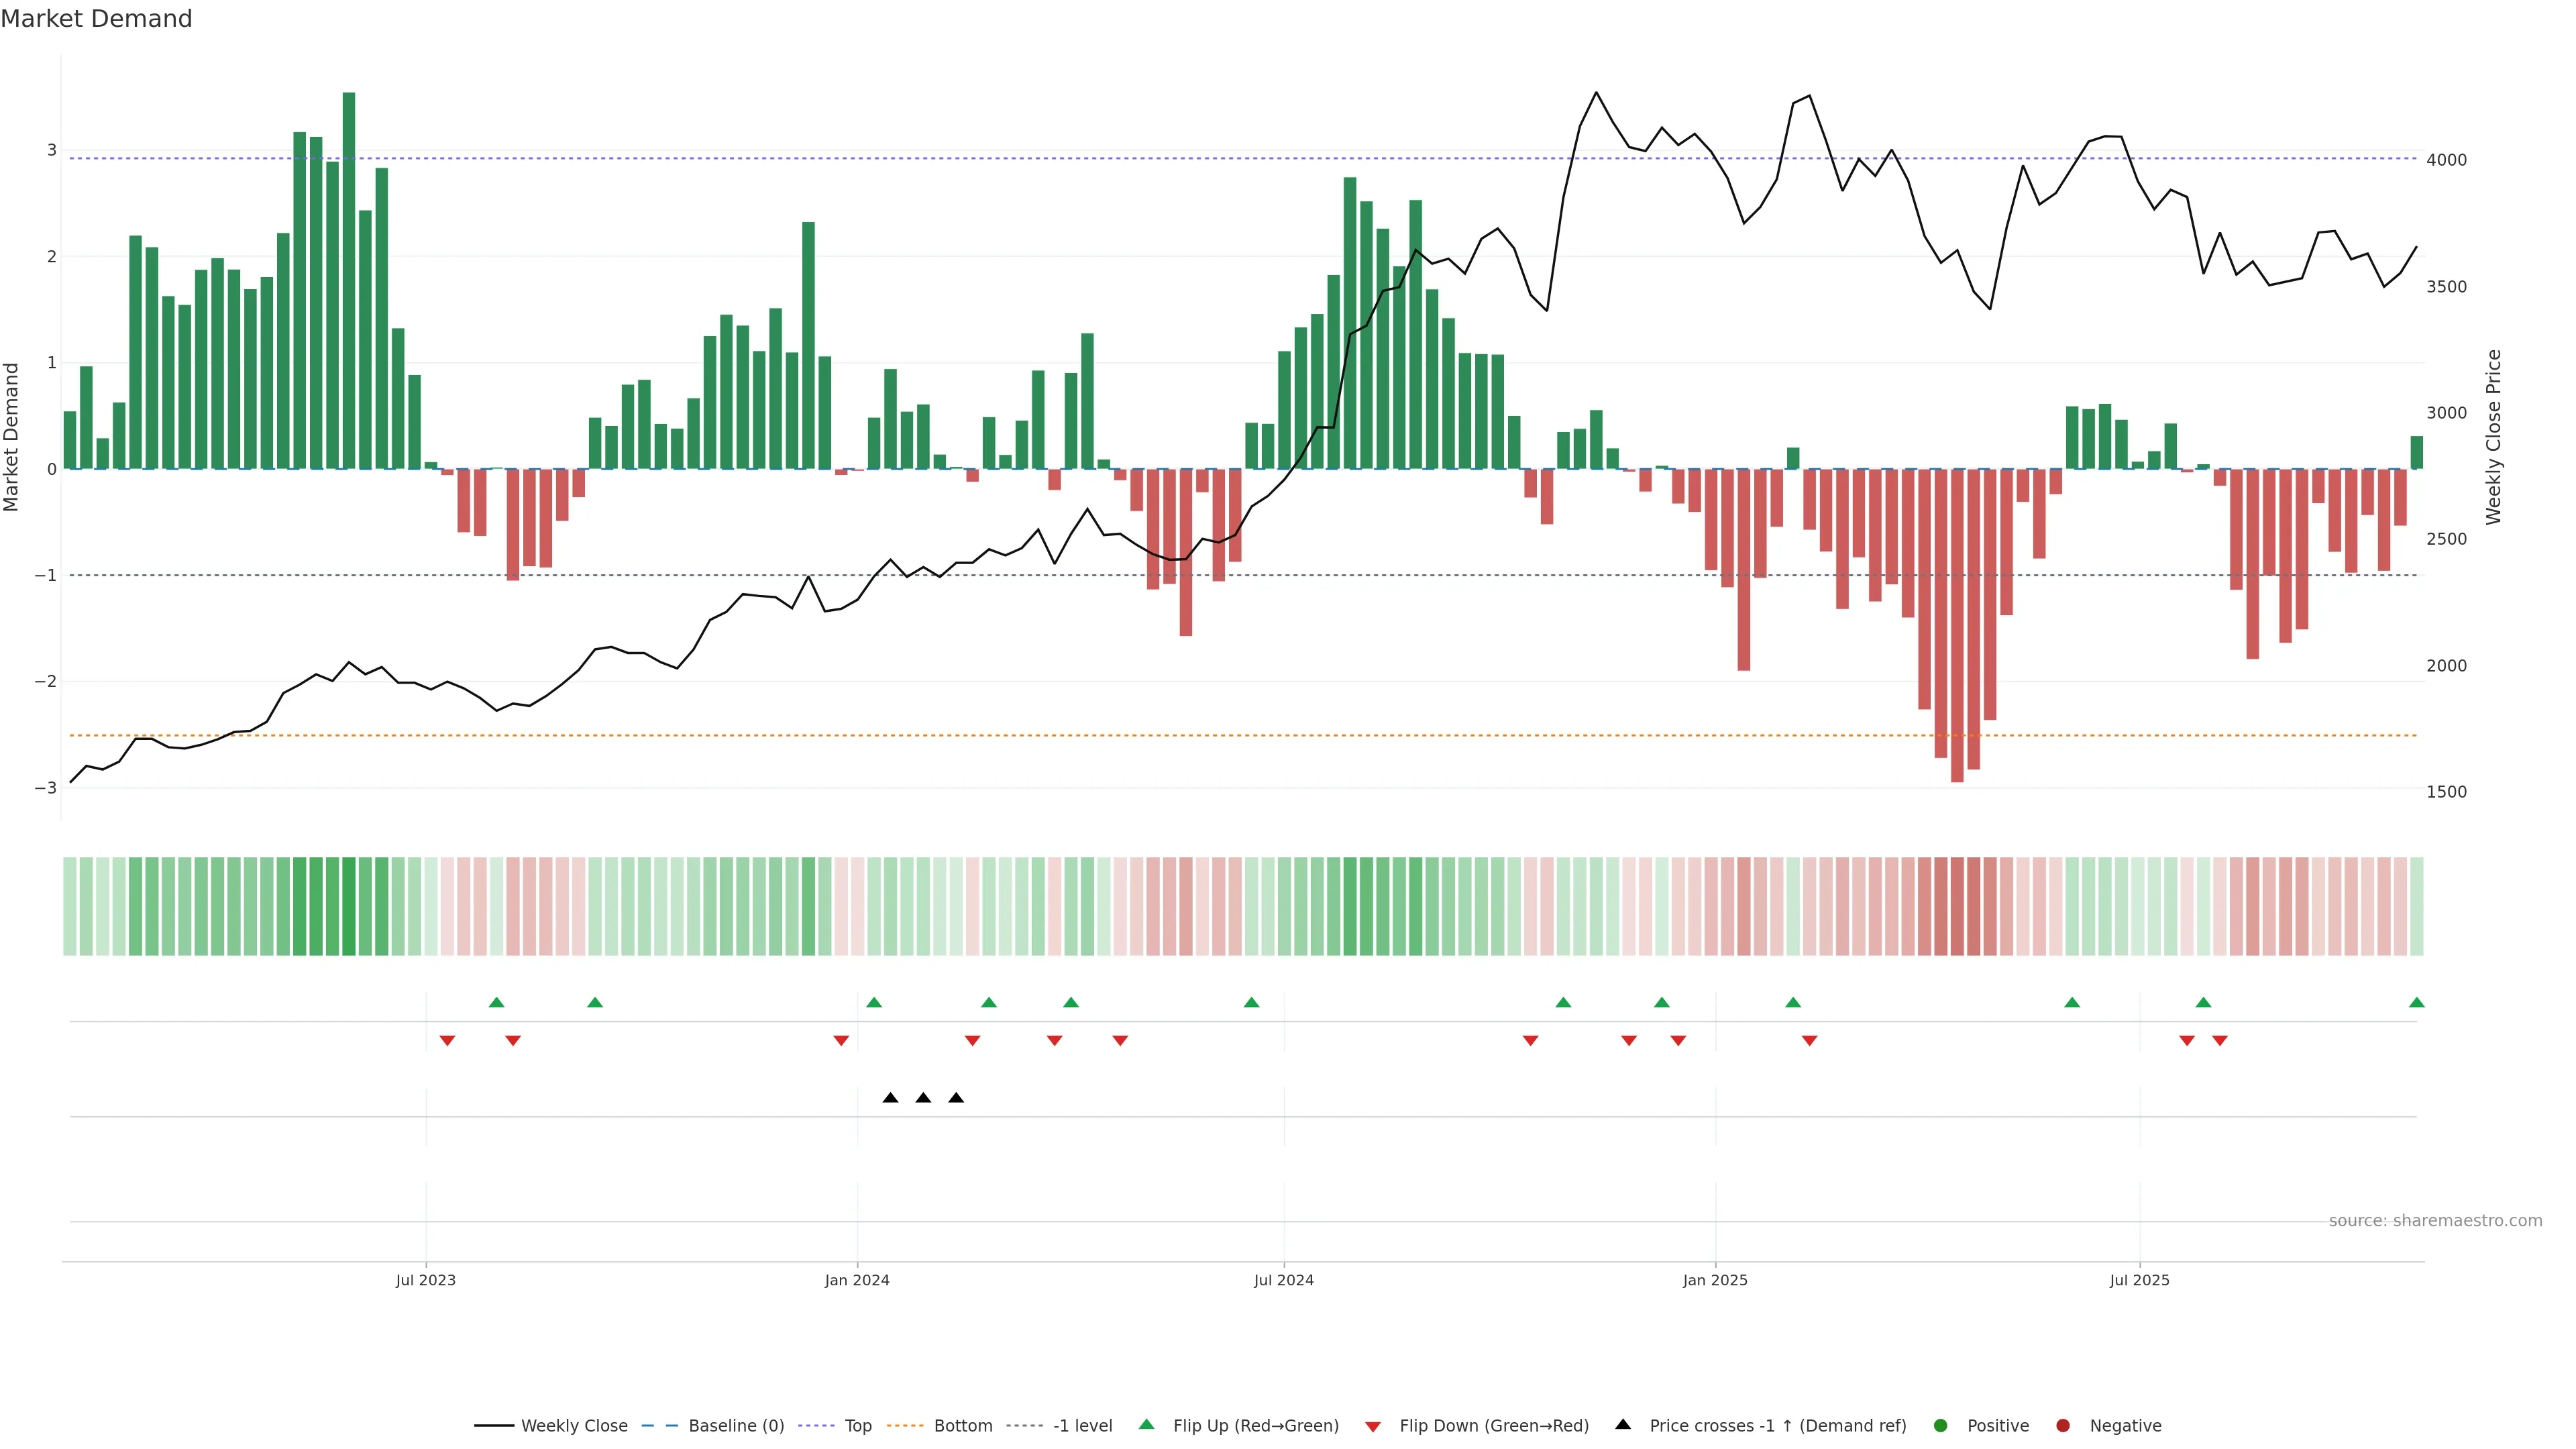
Task: Click the Jul 2025 x-axis label
Action: click(x=2139, y=1280)
